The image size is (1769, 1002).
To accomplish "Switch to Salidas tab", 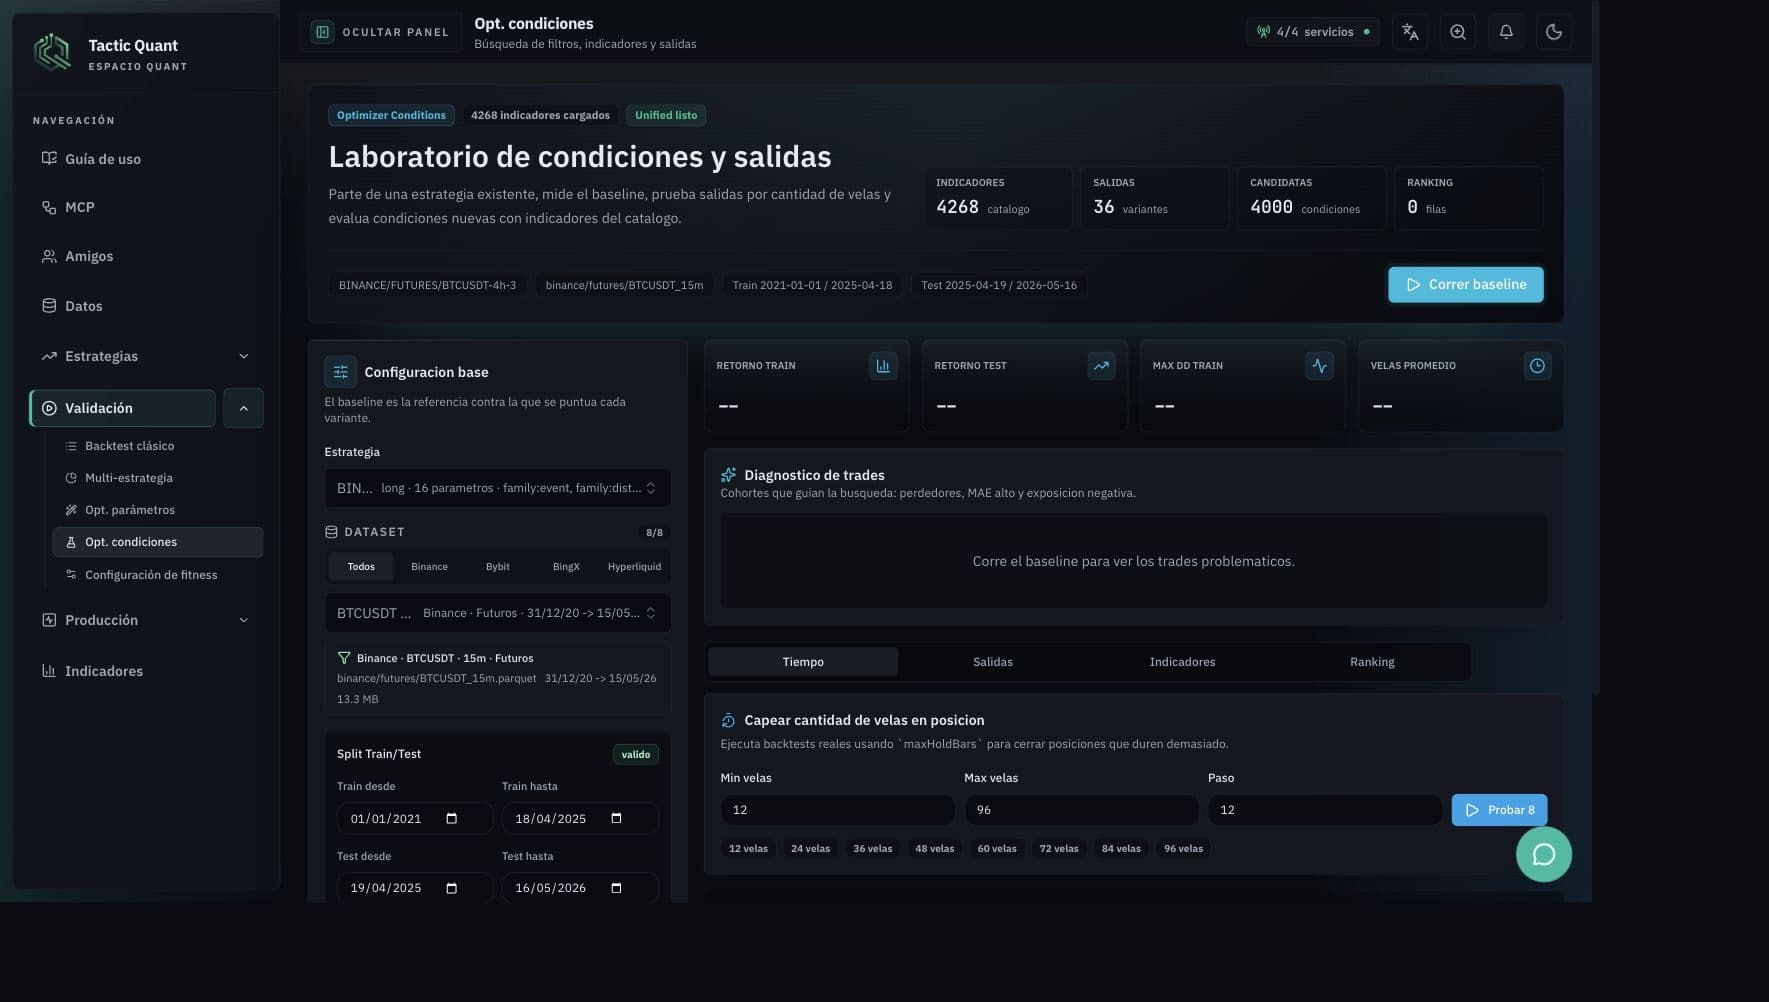I will click(x=993, y=662).
